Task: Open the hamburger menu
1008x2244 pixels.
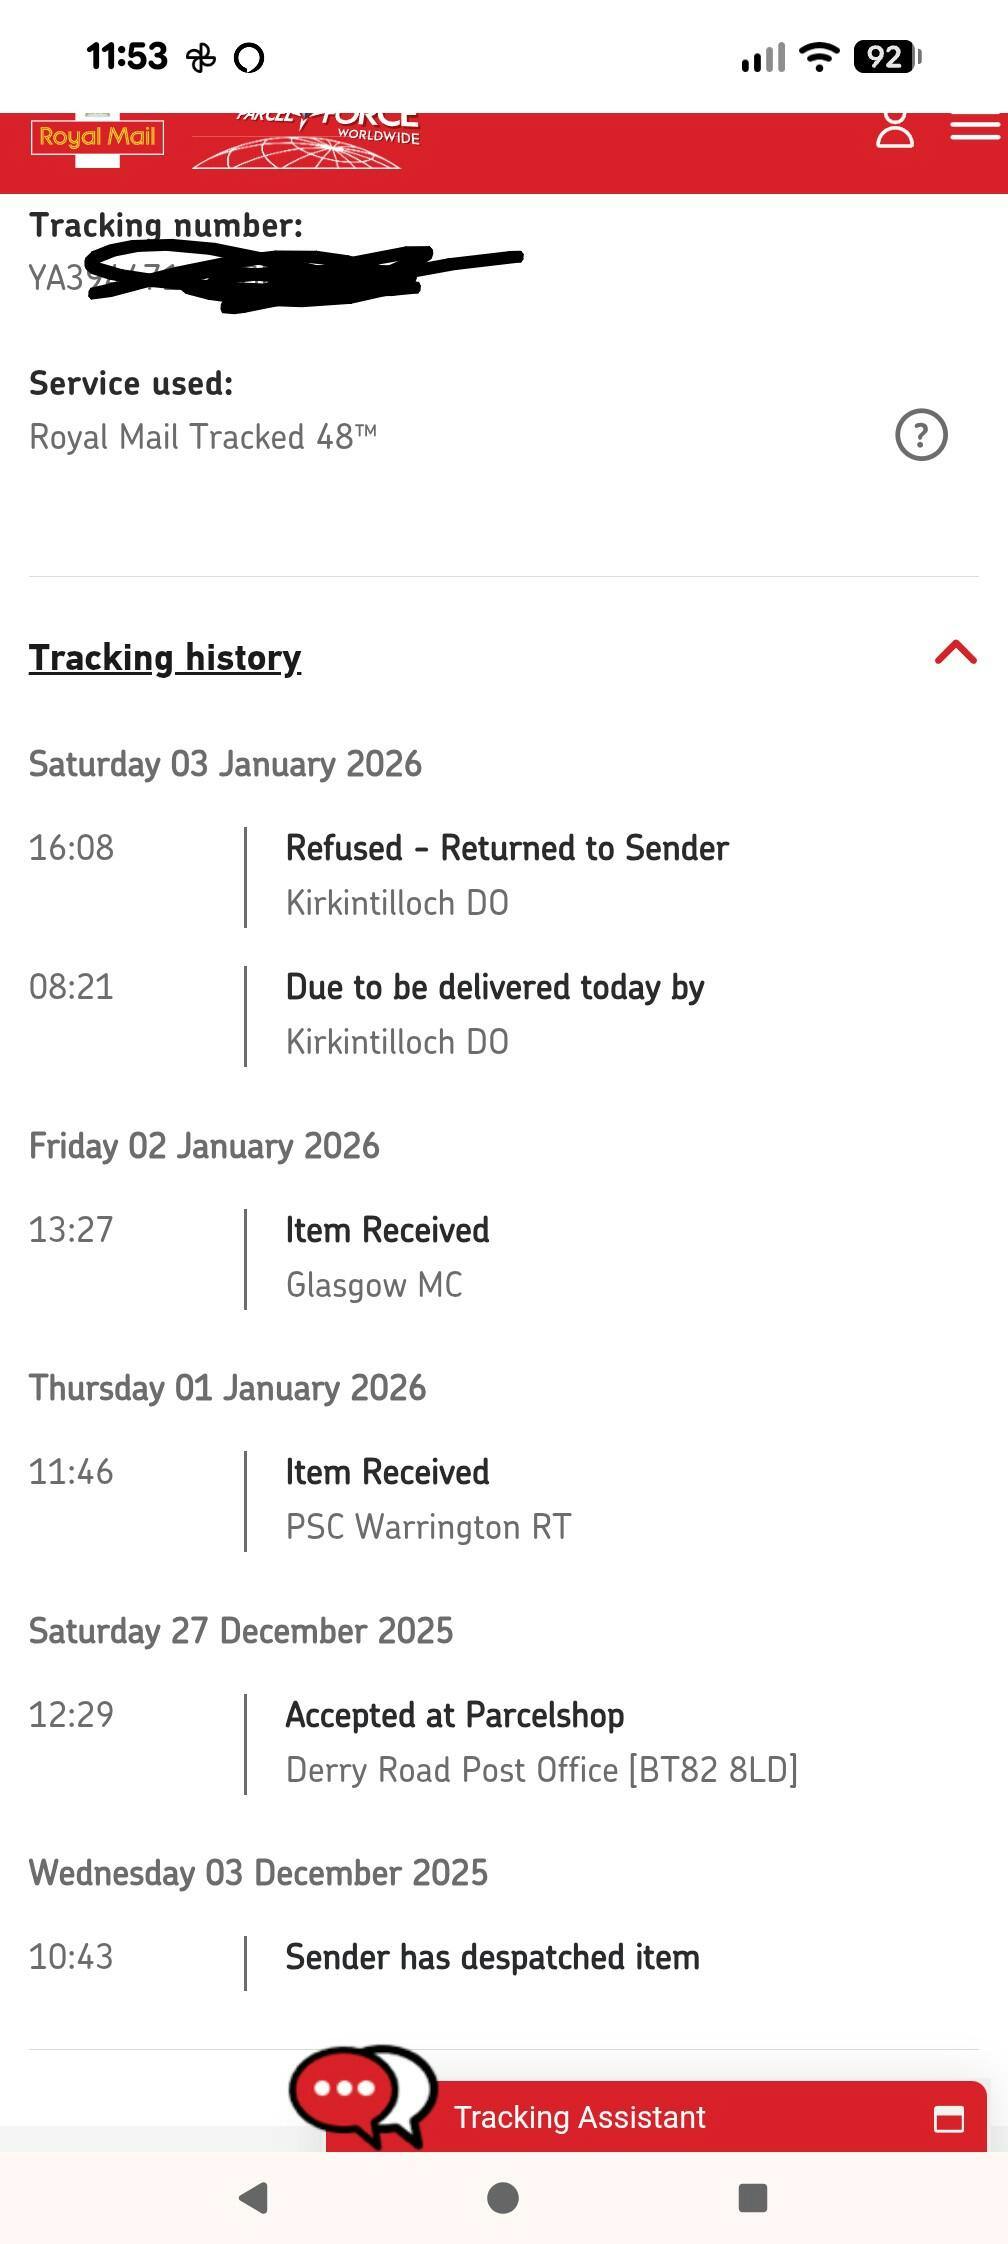Action: [974, 130]
